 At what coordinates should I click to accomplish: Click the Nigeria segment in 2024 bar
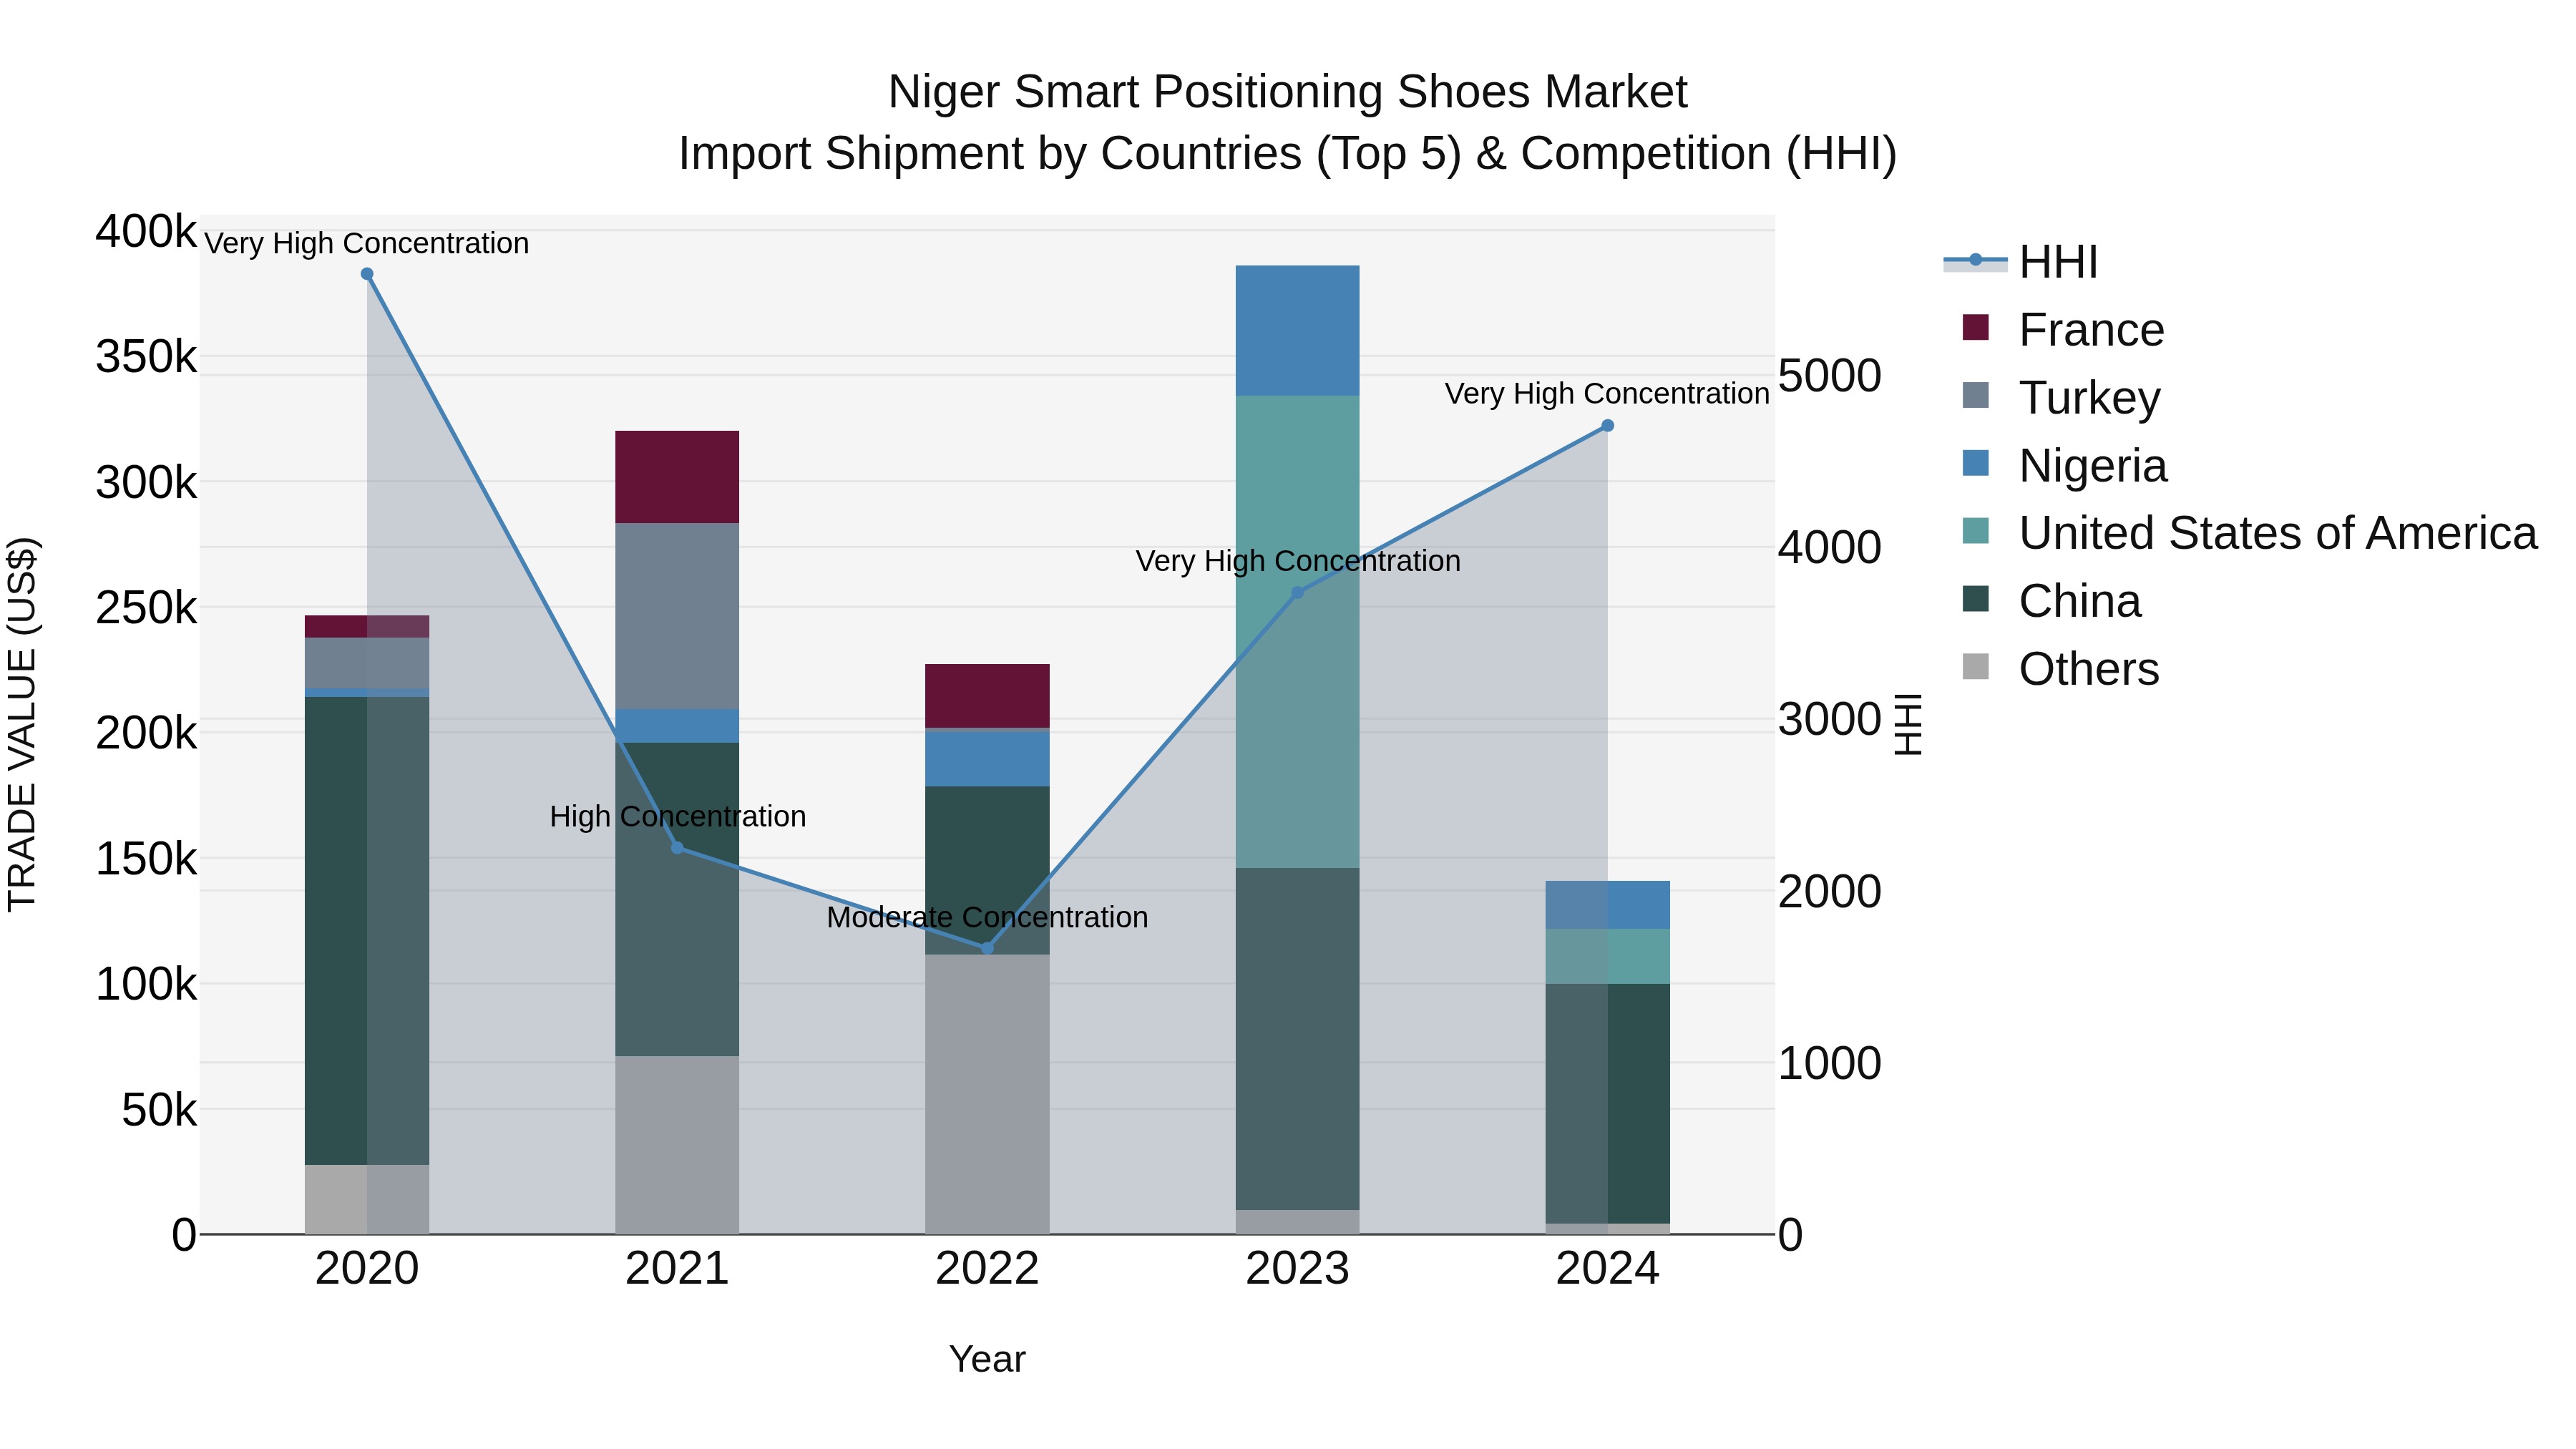click(1608, 905)
